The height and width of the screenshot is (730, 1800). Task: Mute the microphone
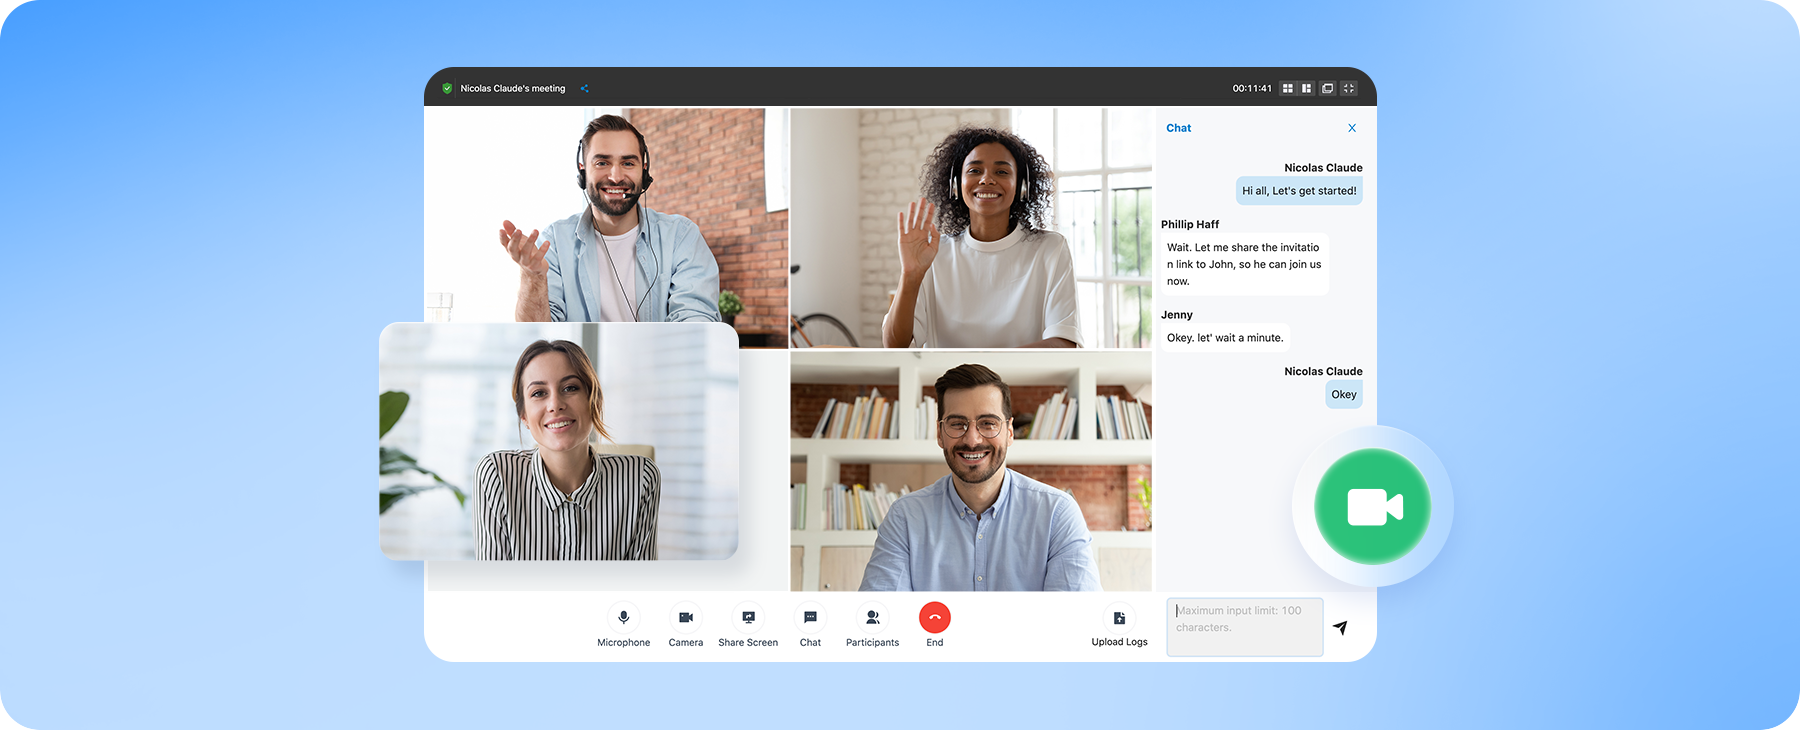[623, 618]
